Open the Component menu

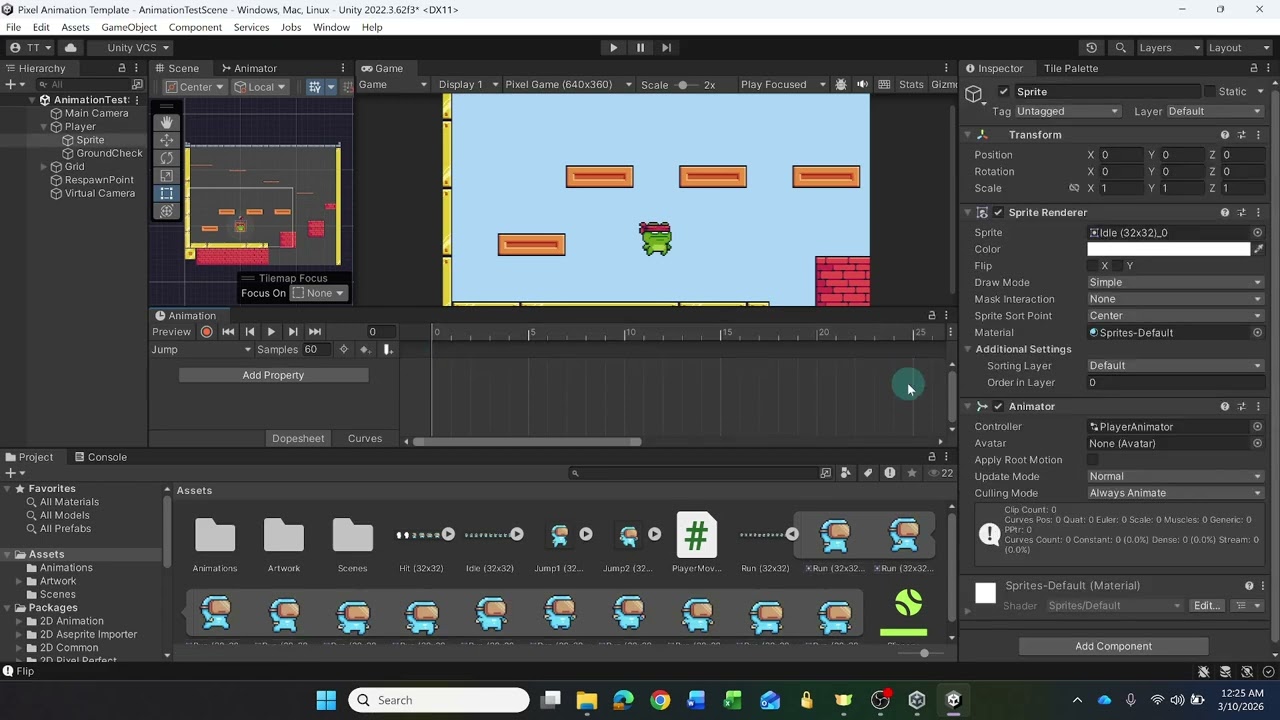click(x=195, y=27)
